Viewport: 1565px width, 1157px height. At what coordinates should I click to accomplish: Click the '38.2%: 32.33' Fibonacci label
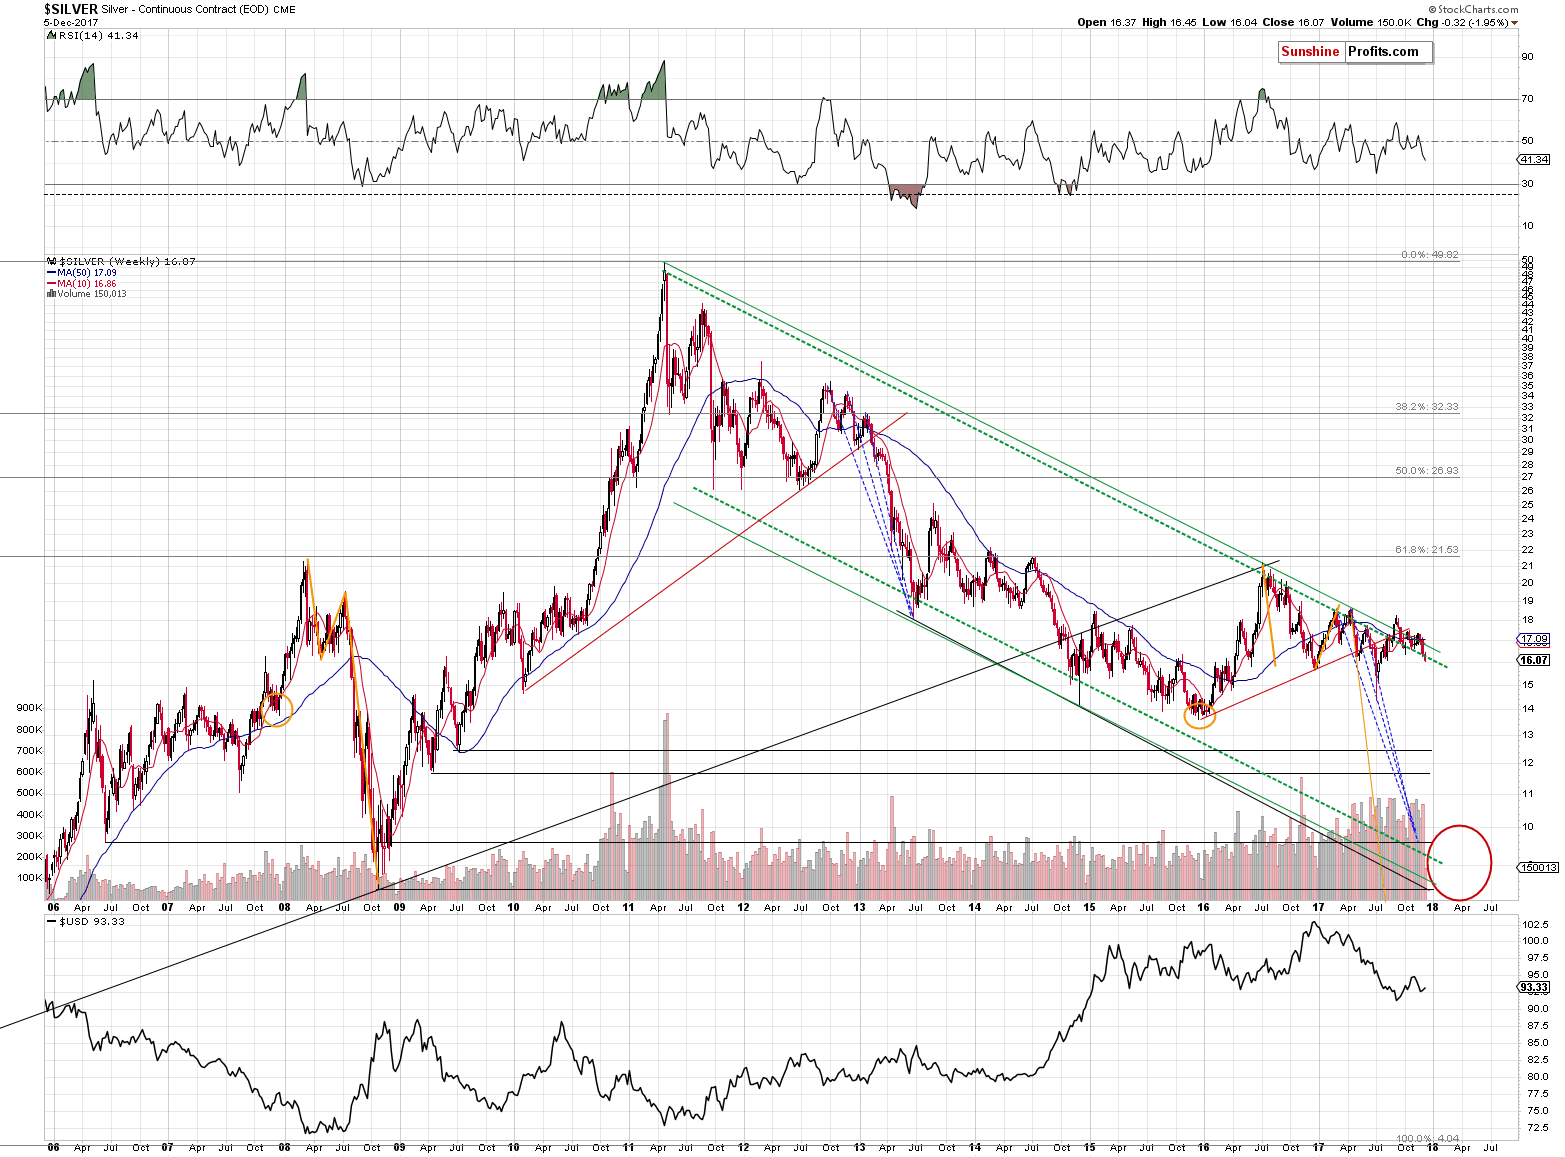click(1427, 407)
